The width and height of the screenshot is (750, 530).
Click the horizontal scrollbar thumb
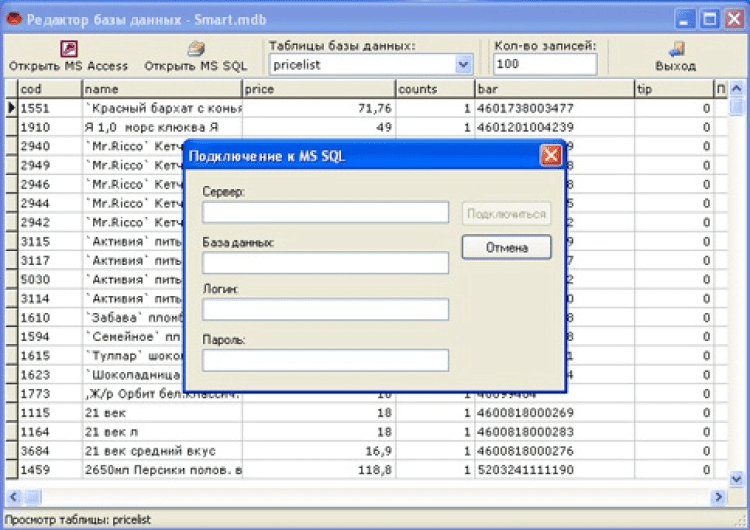click(33, 497)
